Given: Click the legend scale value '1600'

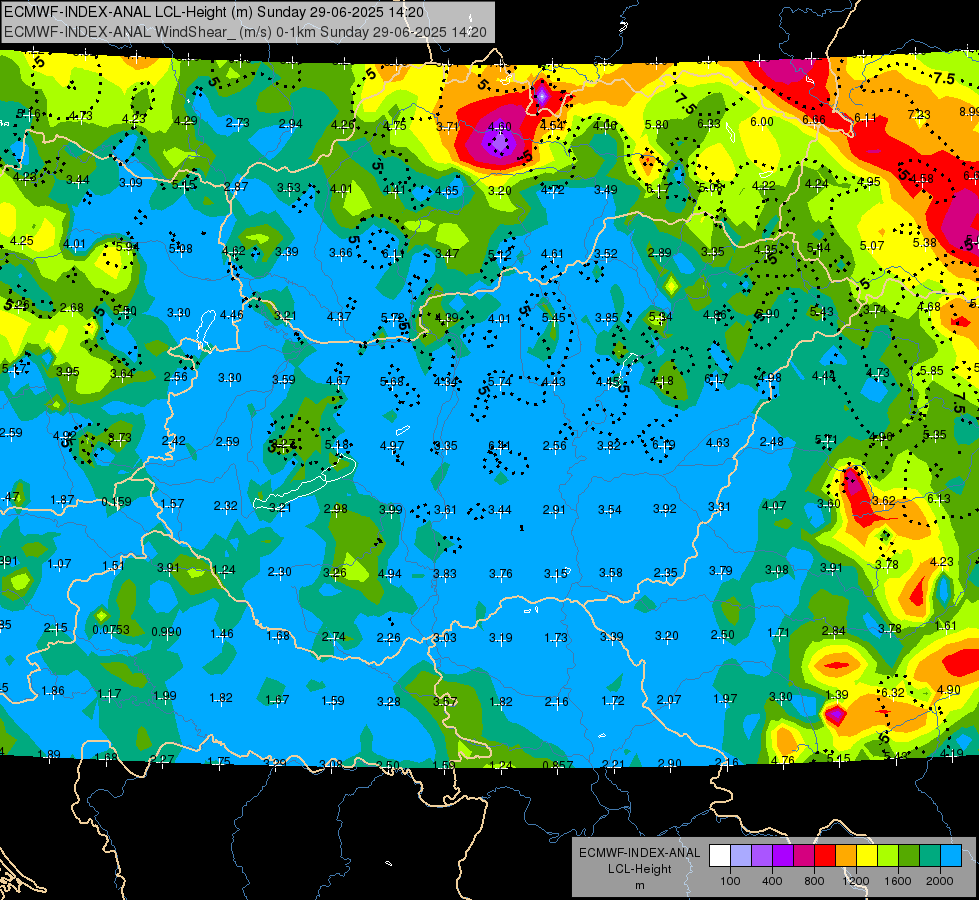Looking at the screenshot, I should click(x=898, y=881).
